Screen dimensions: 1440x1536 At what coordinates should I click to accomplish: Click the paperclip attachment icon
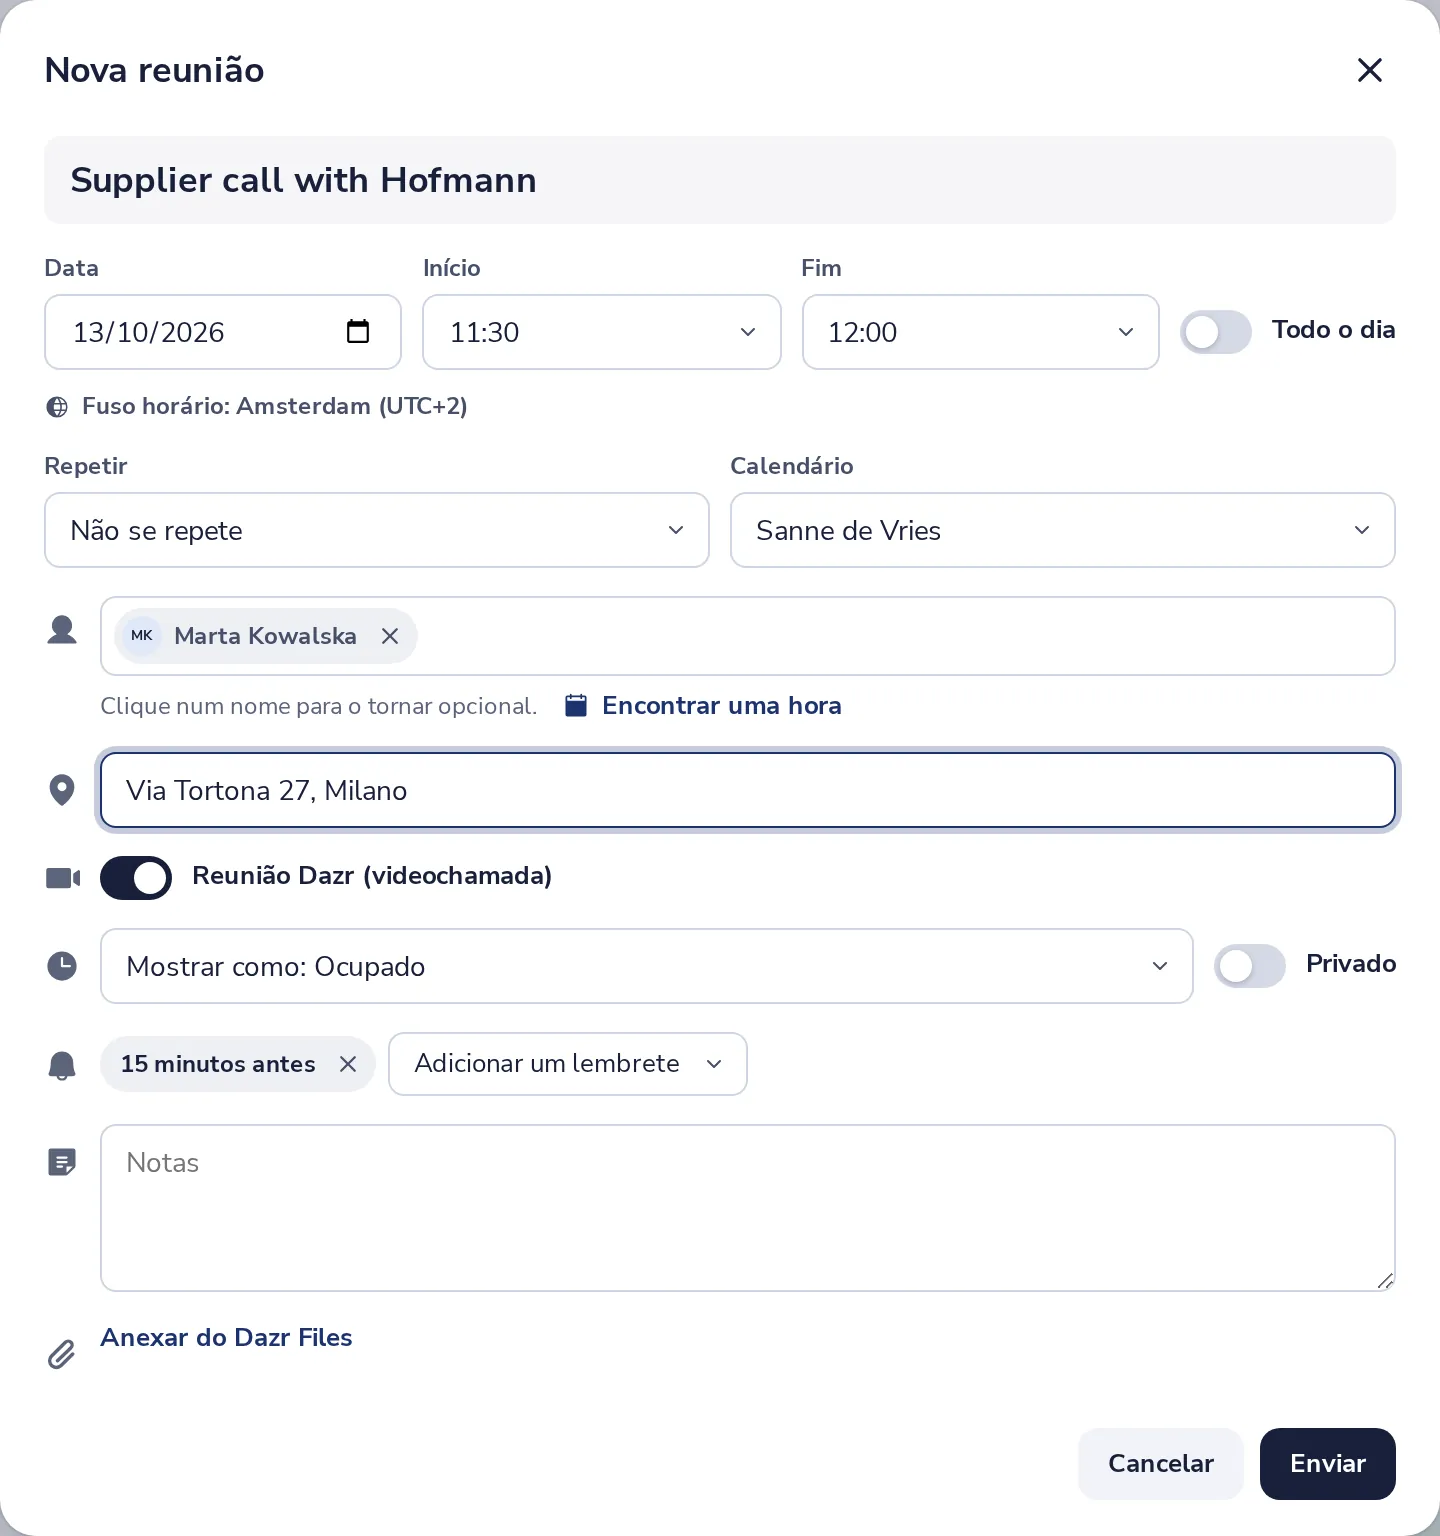pyautogui.click(x=61, y=1354)
